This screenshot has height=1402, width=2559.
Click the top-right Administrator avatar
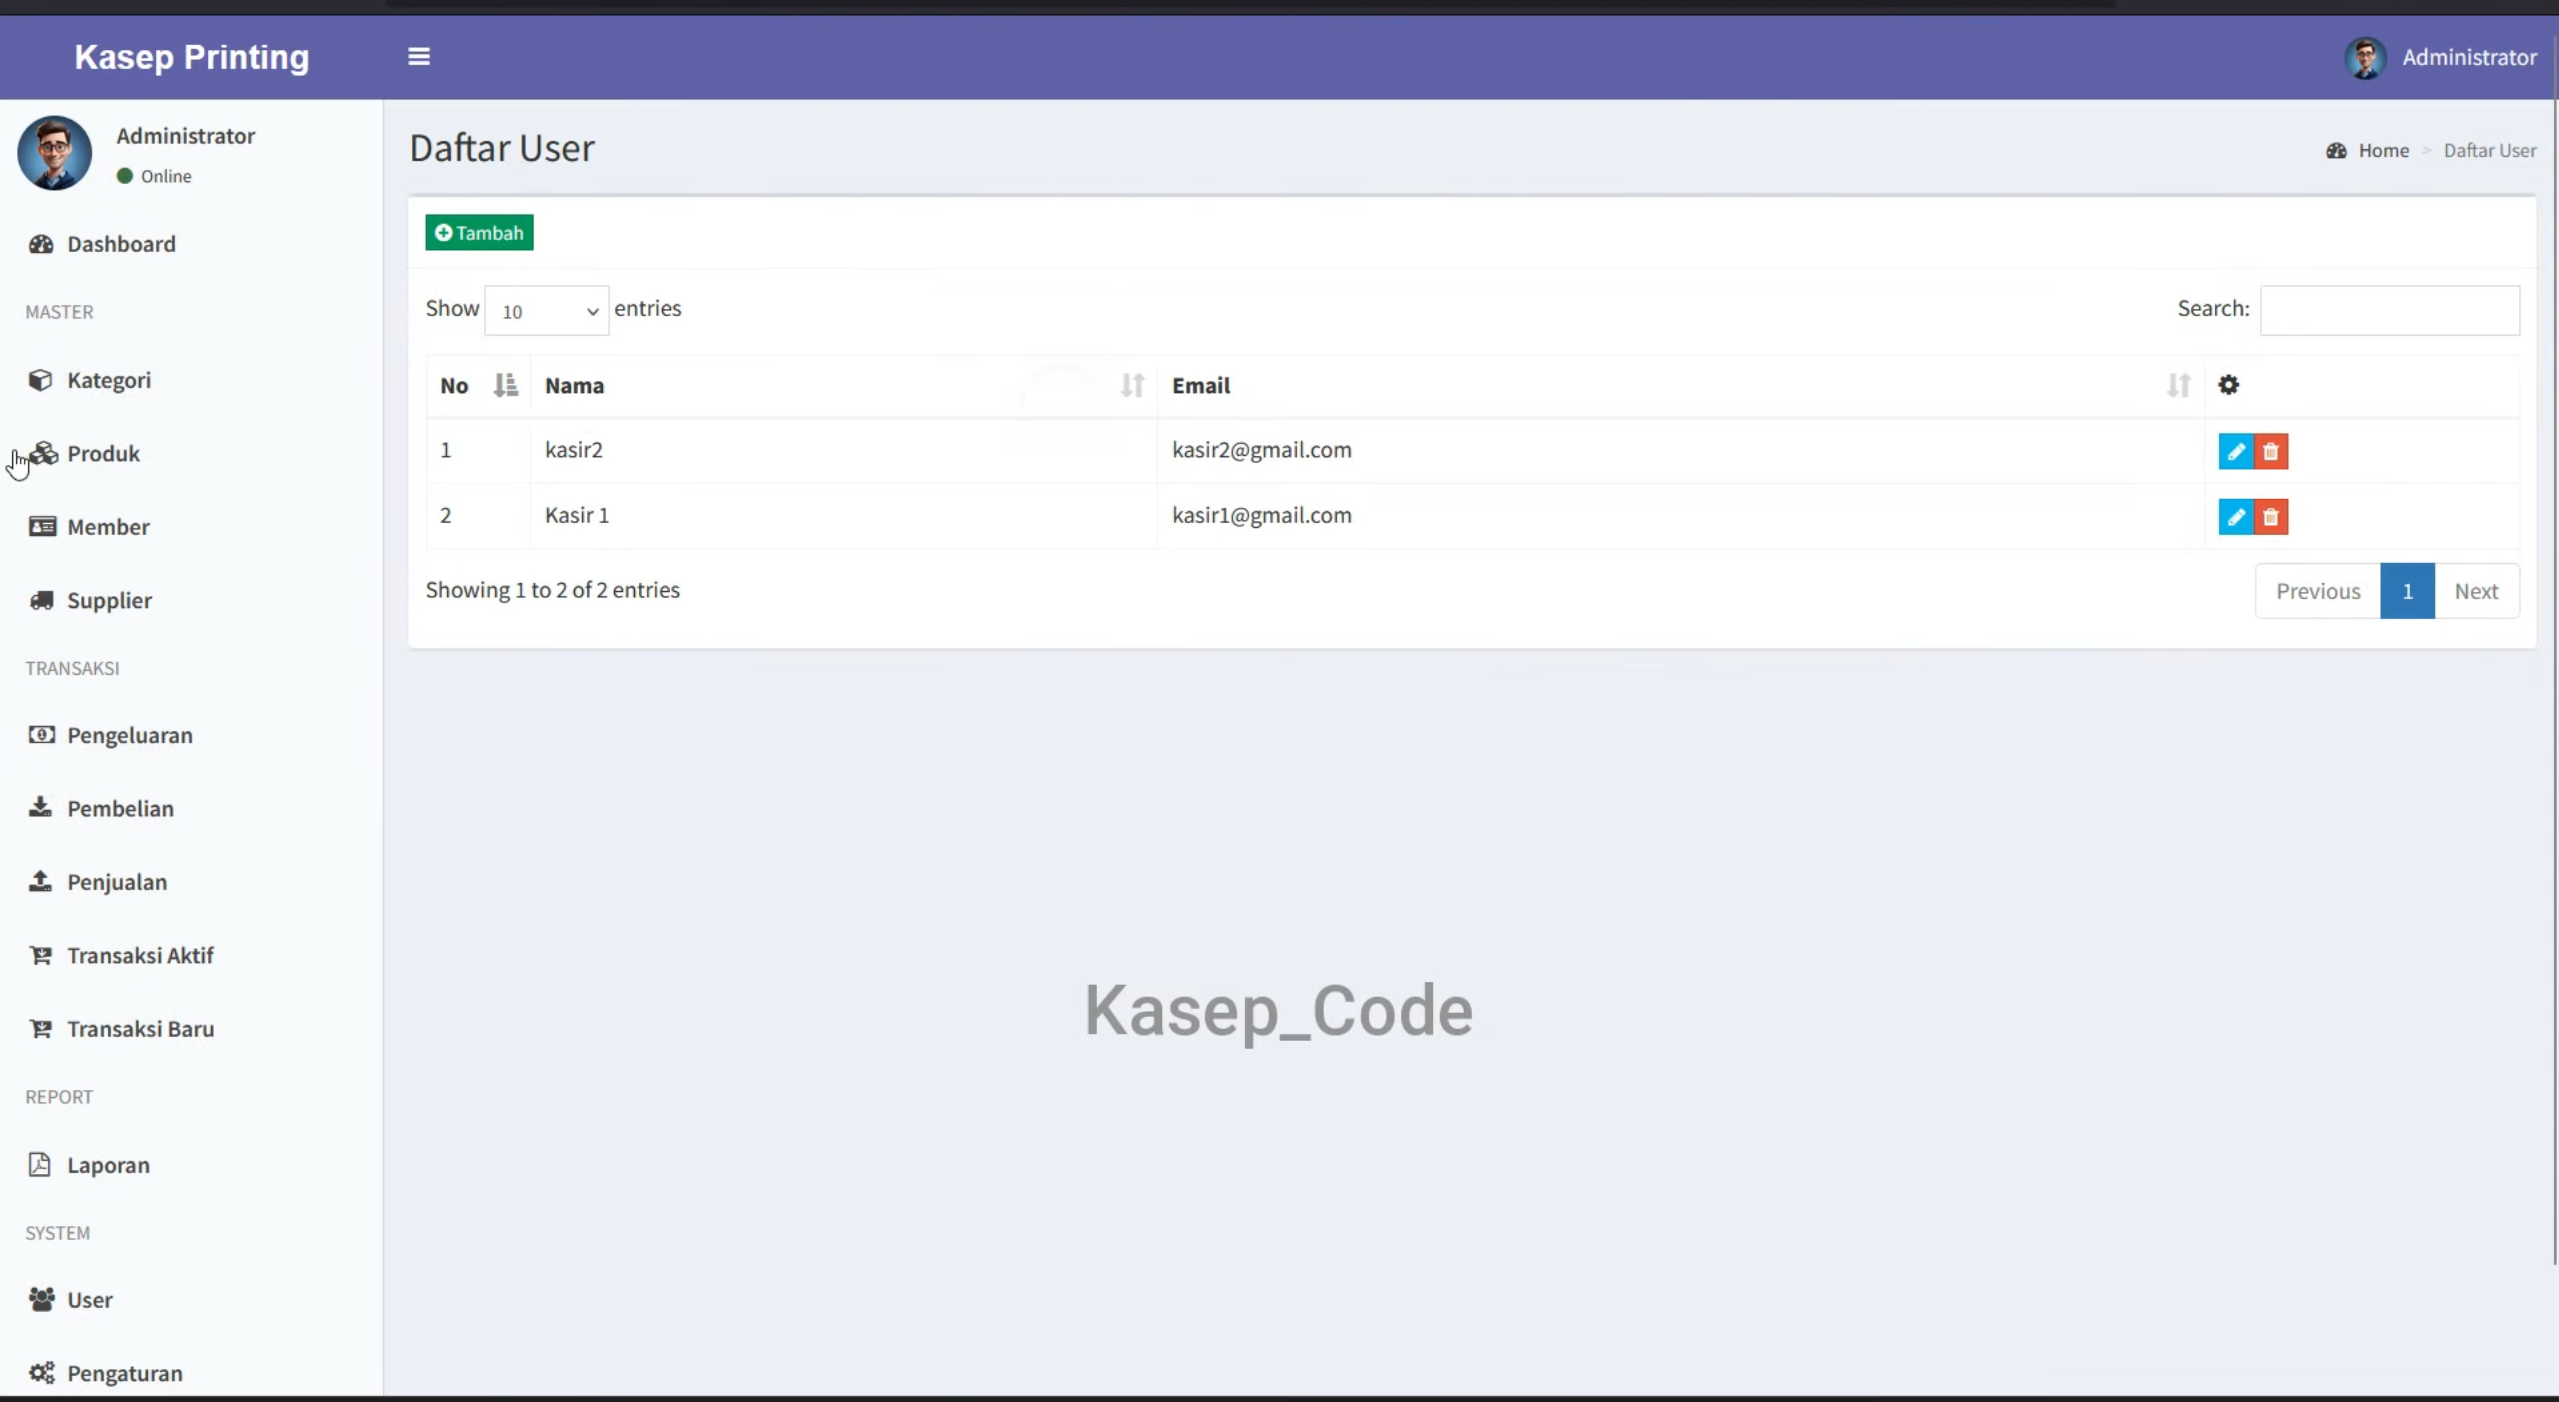coord(2365,58)
